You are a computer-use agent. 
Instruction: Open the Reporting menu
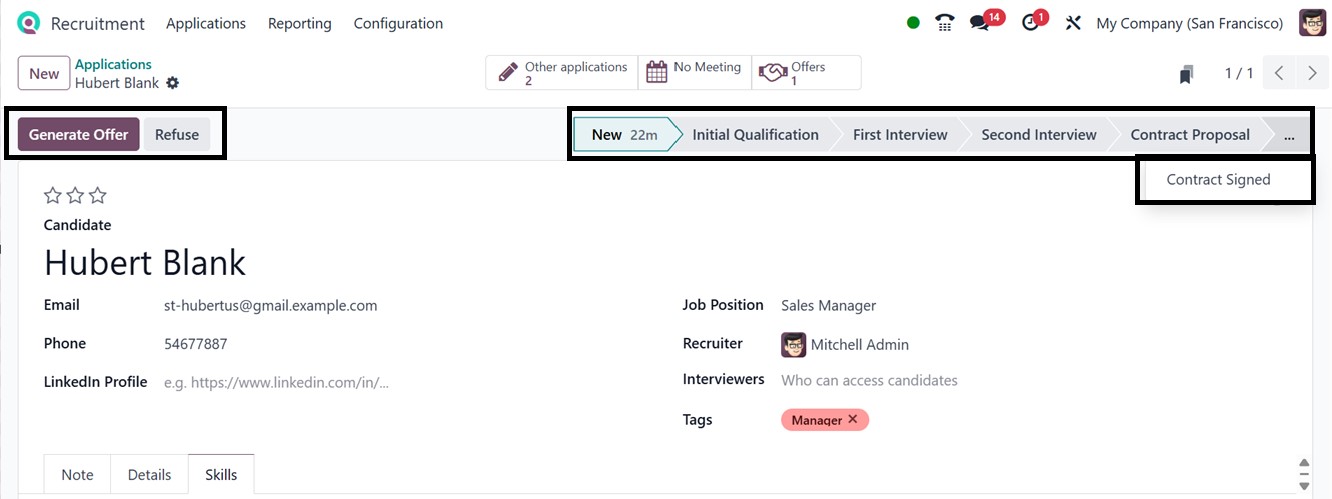click(299, 23)
